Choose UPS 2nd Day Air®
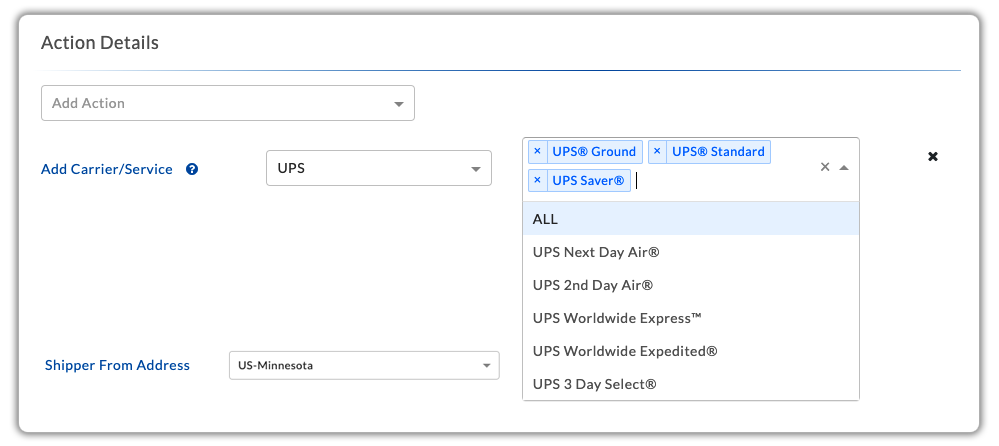This screenshot has width=999, height=446. pos(691,285)
